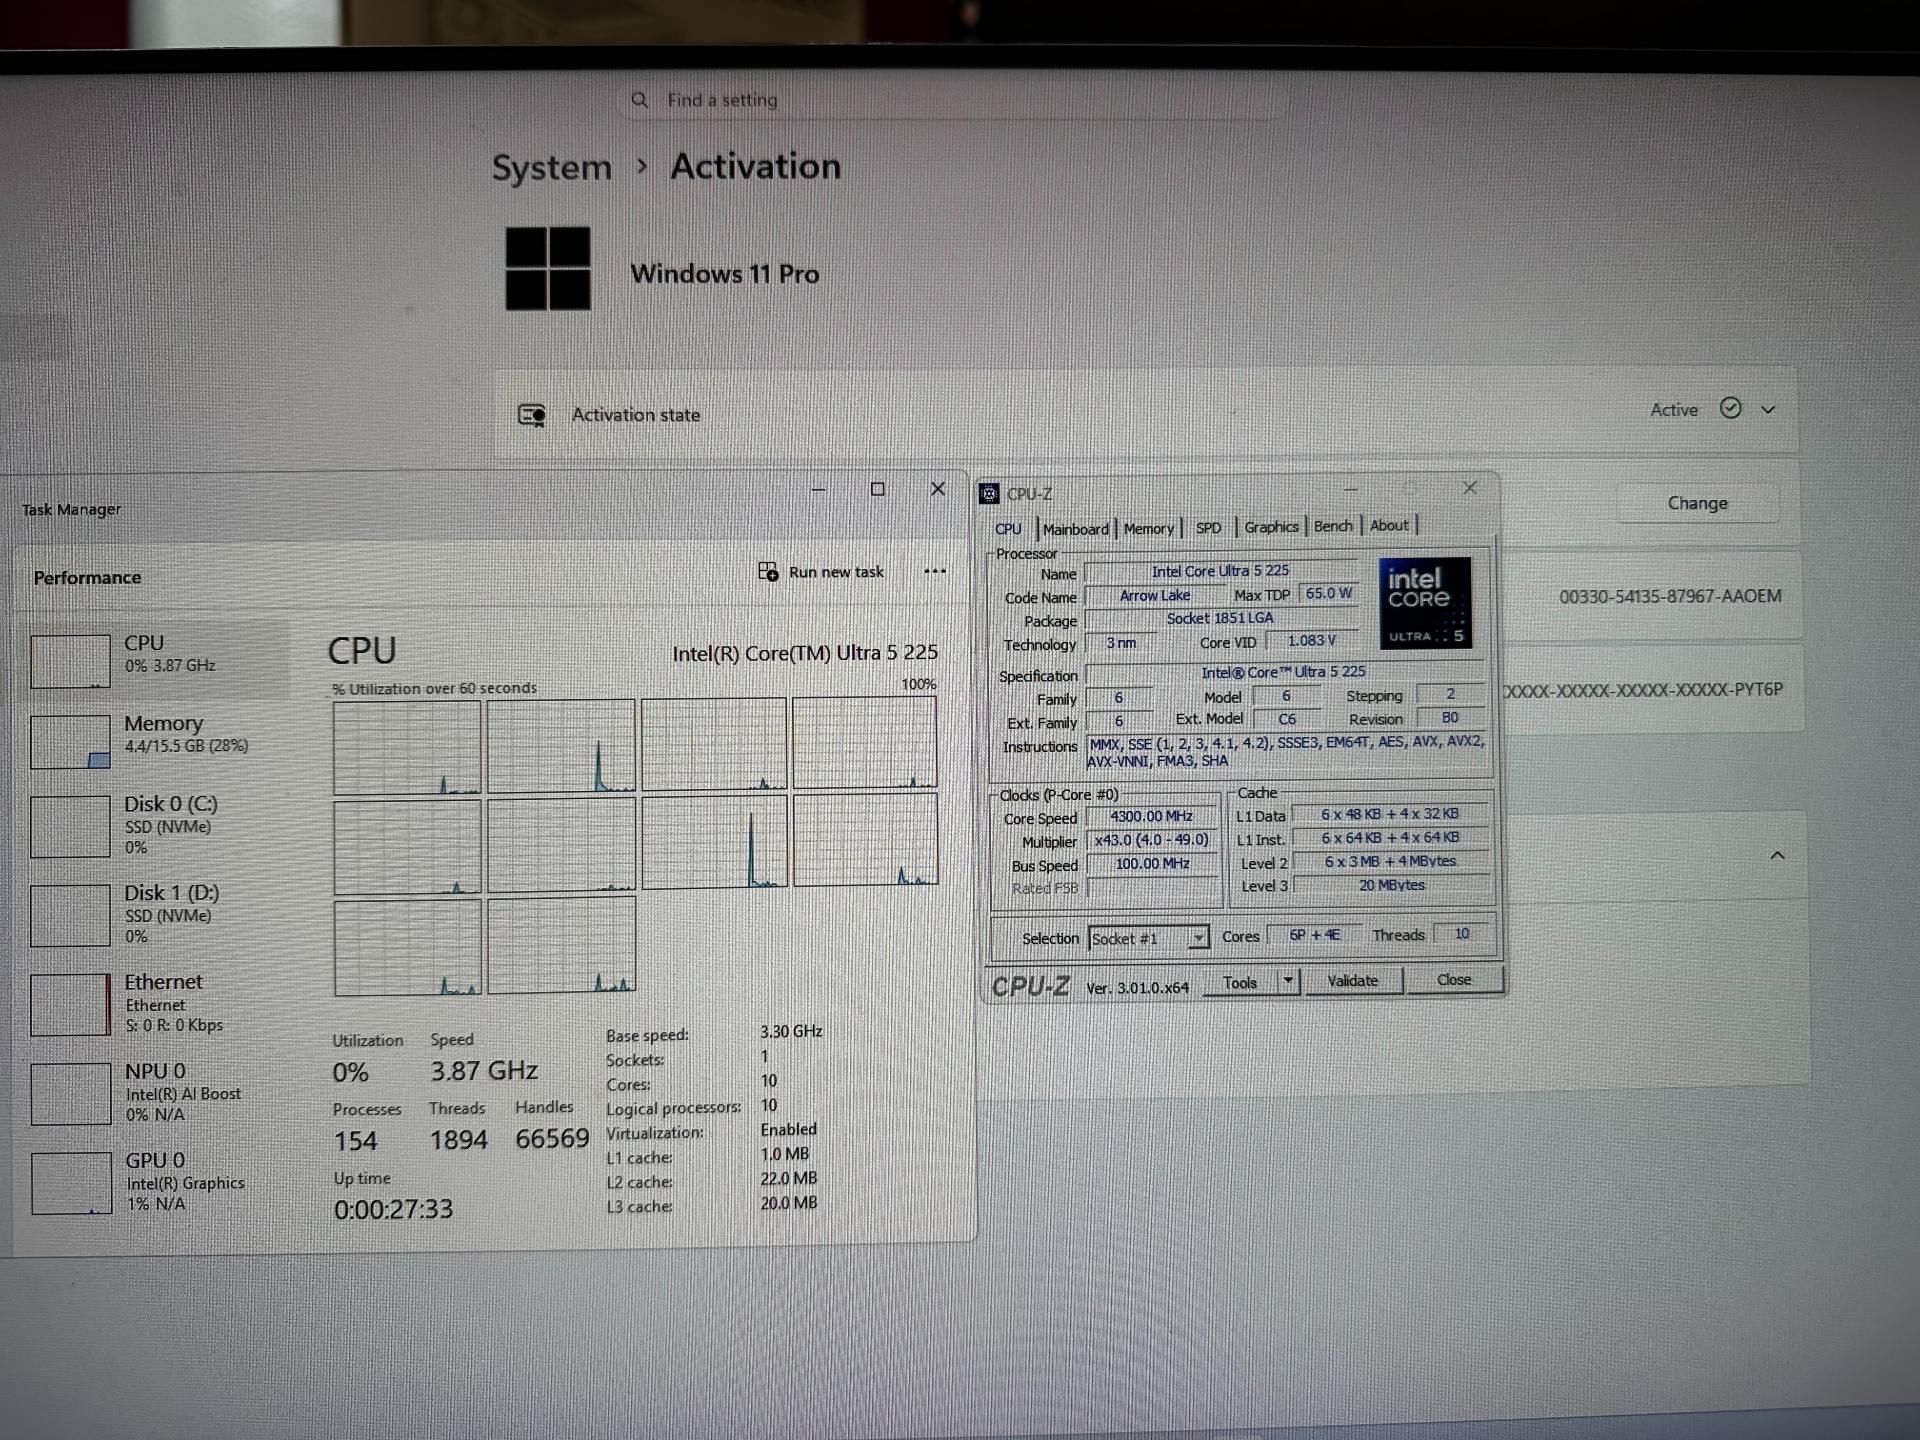Minimize the Task Manager window
This screenshot has height=1440, width=1920.
pos(818,490)
